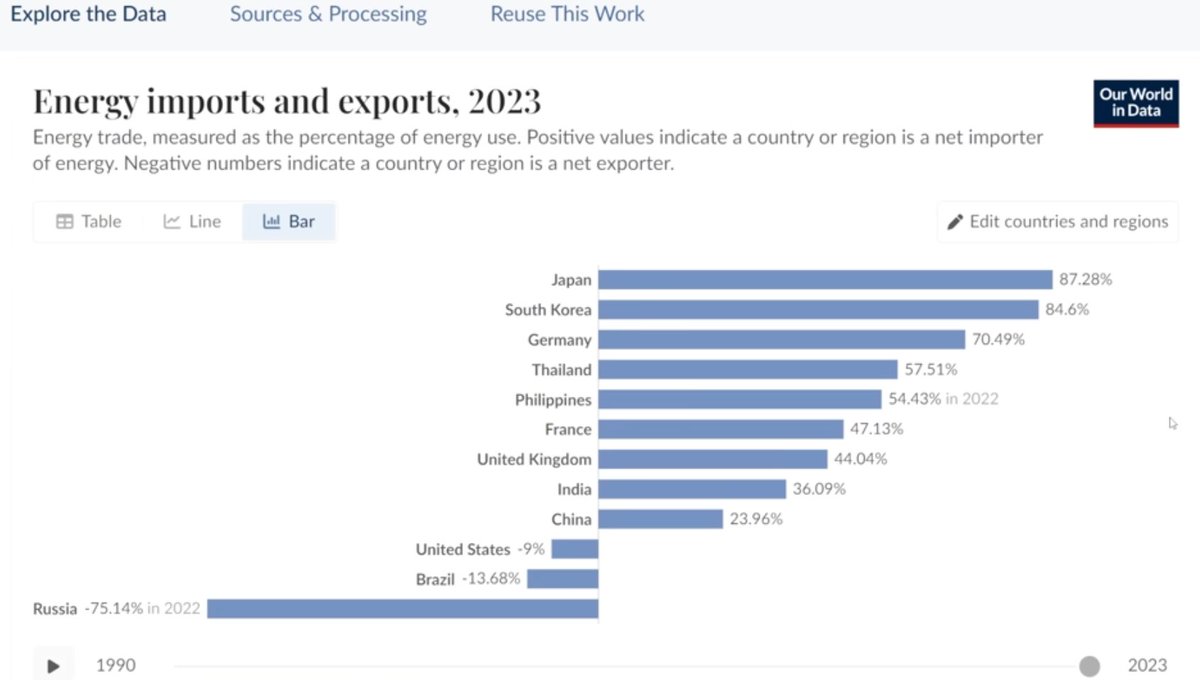Image resolution: width=1200 pixels, height=680 pixels.
Task: Click the India country label
Action: [575, 490]
